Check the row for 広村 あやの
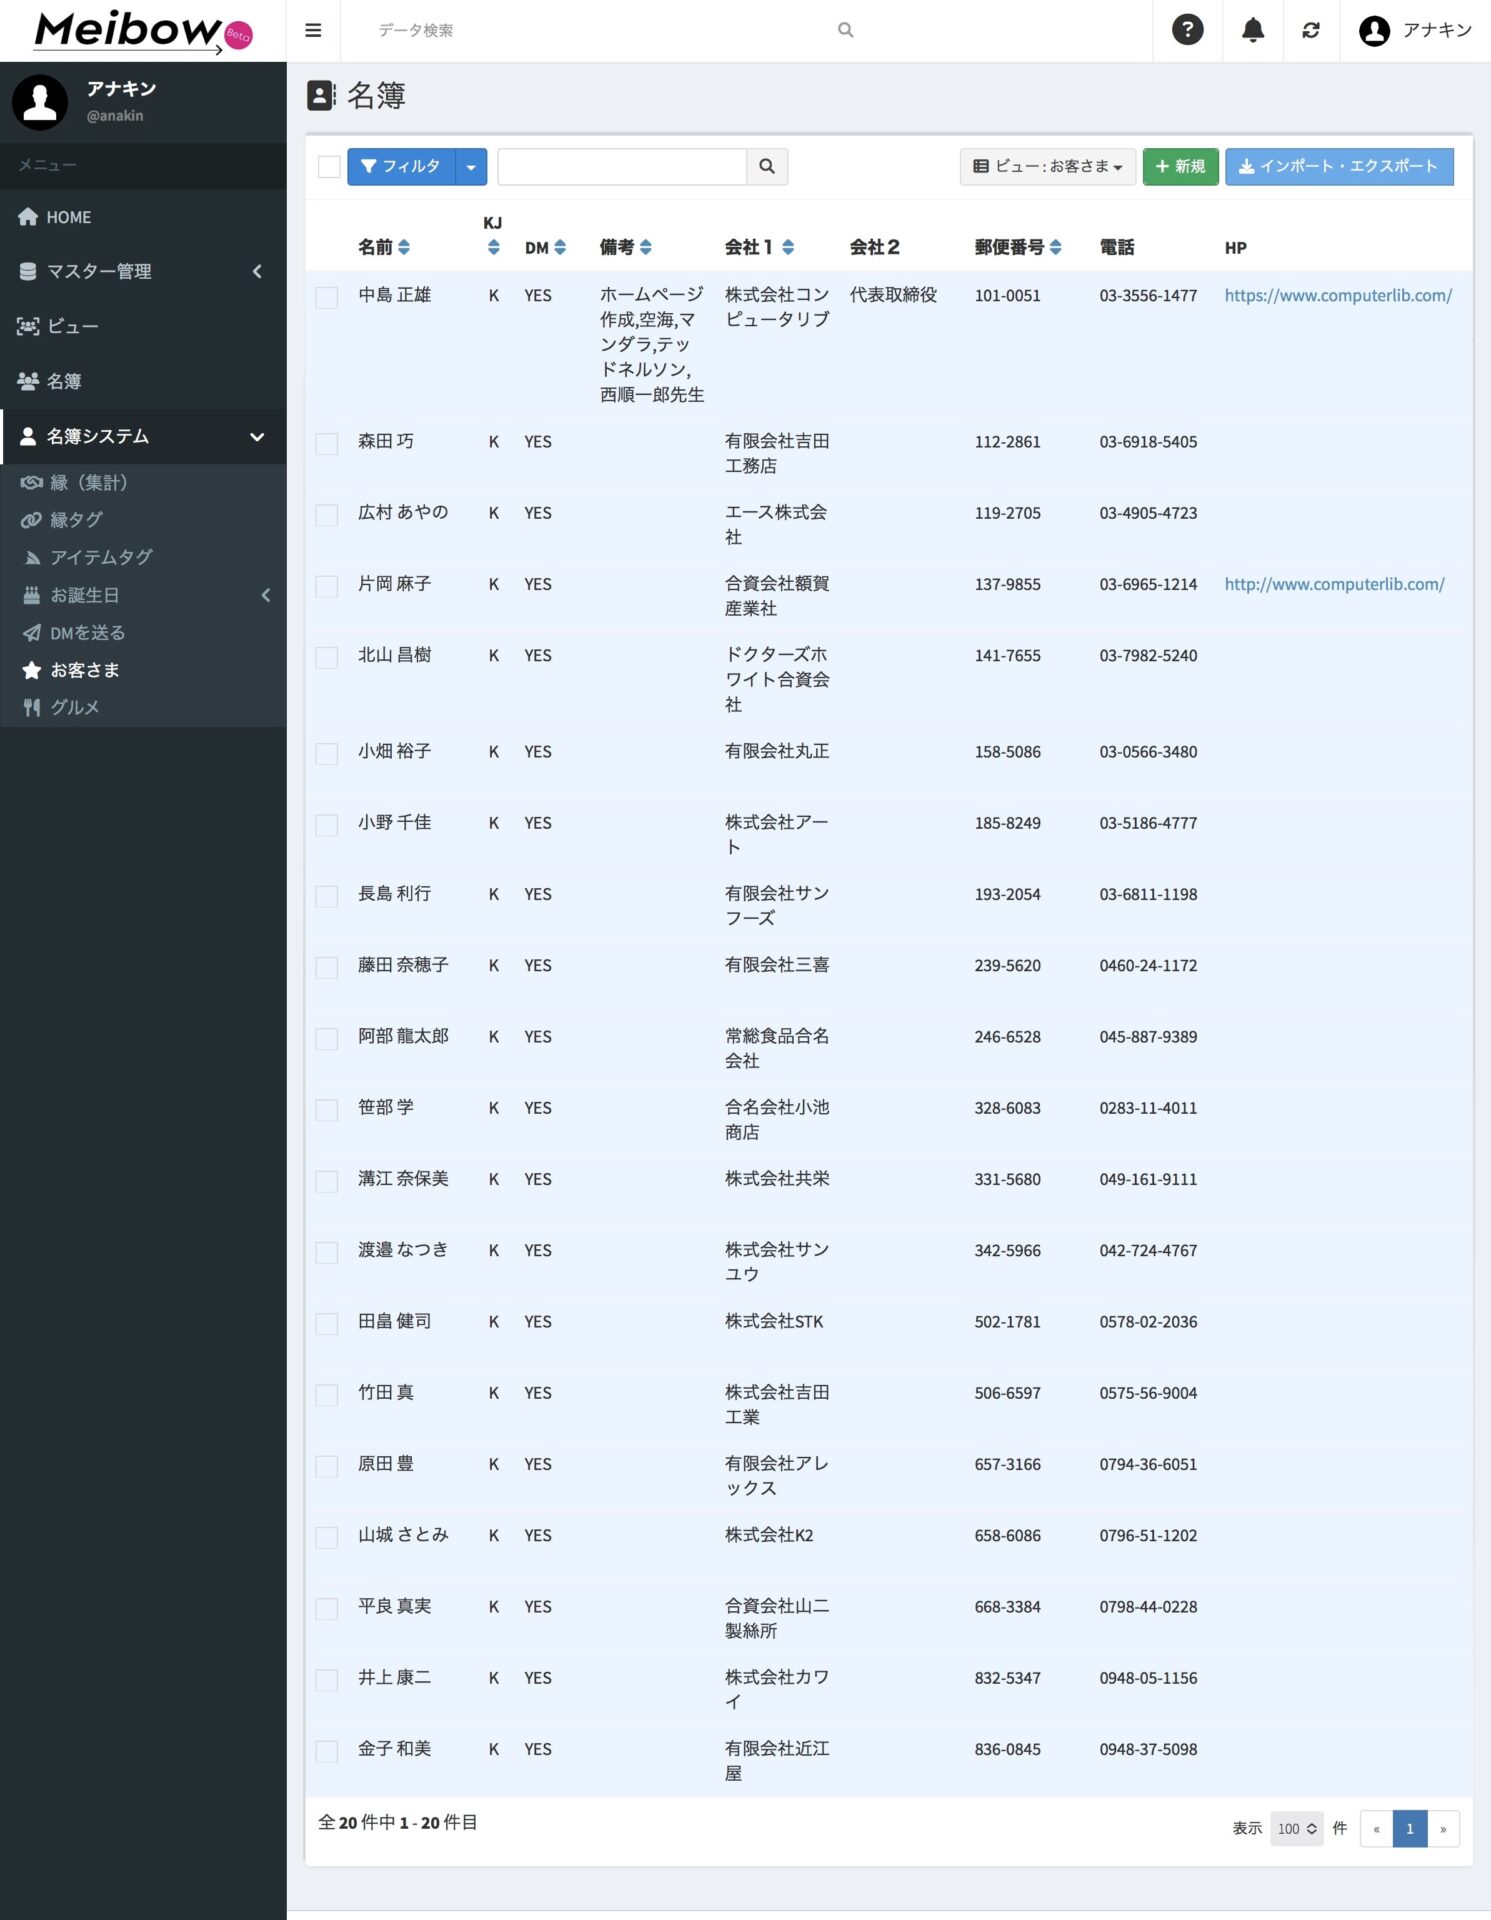The image size is (1491, 1920). coord(327,514)
